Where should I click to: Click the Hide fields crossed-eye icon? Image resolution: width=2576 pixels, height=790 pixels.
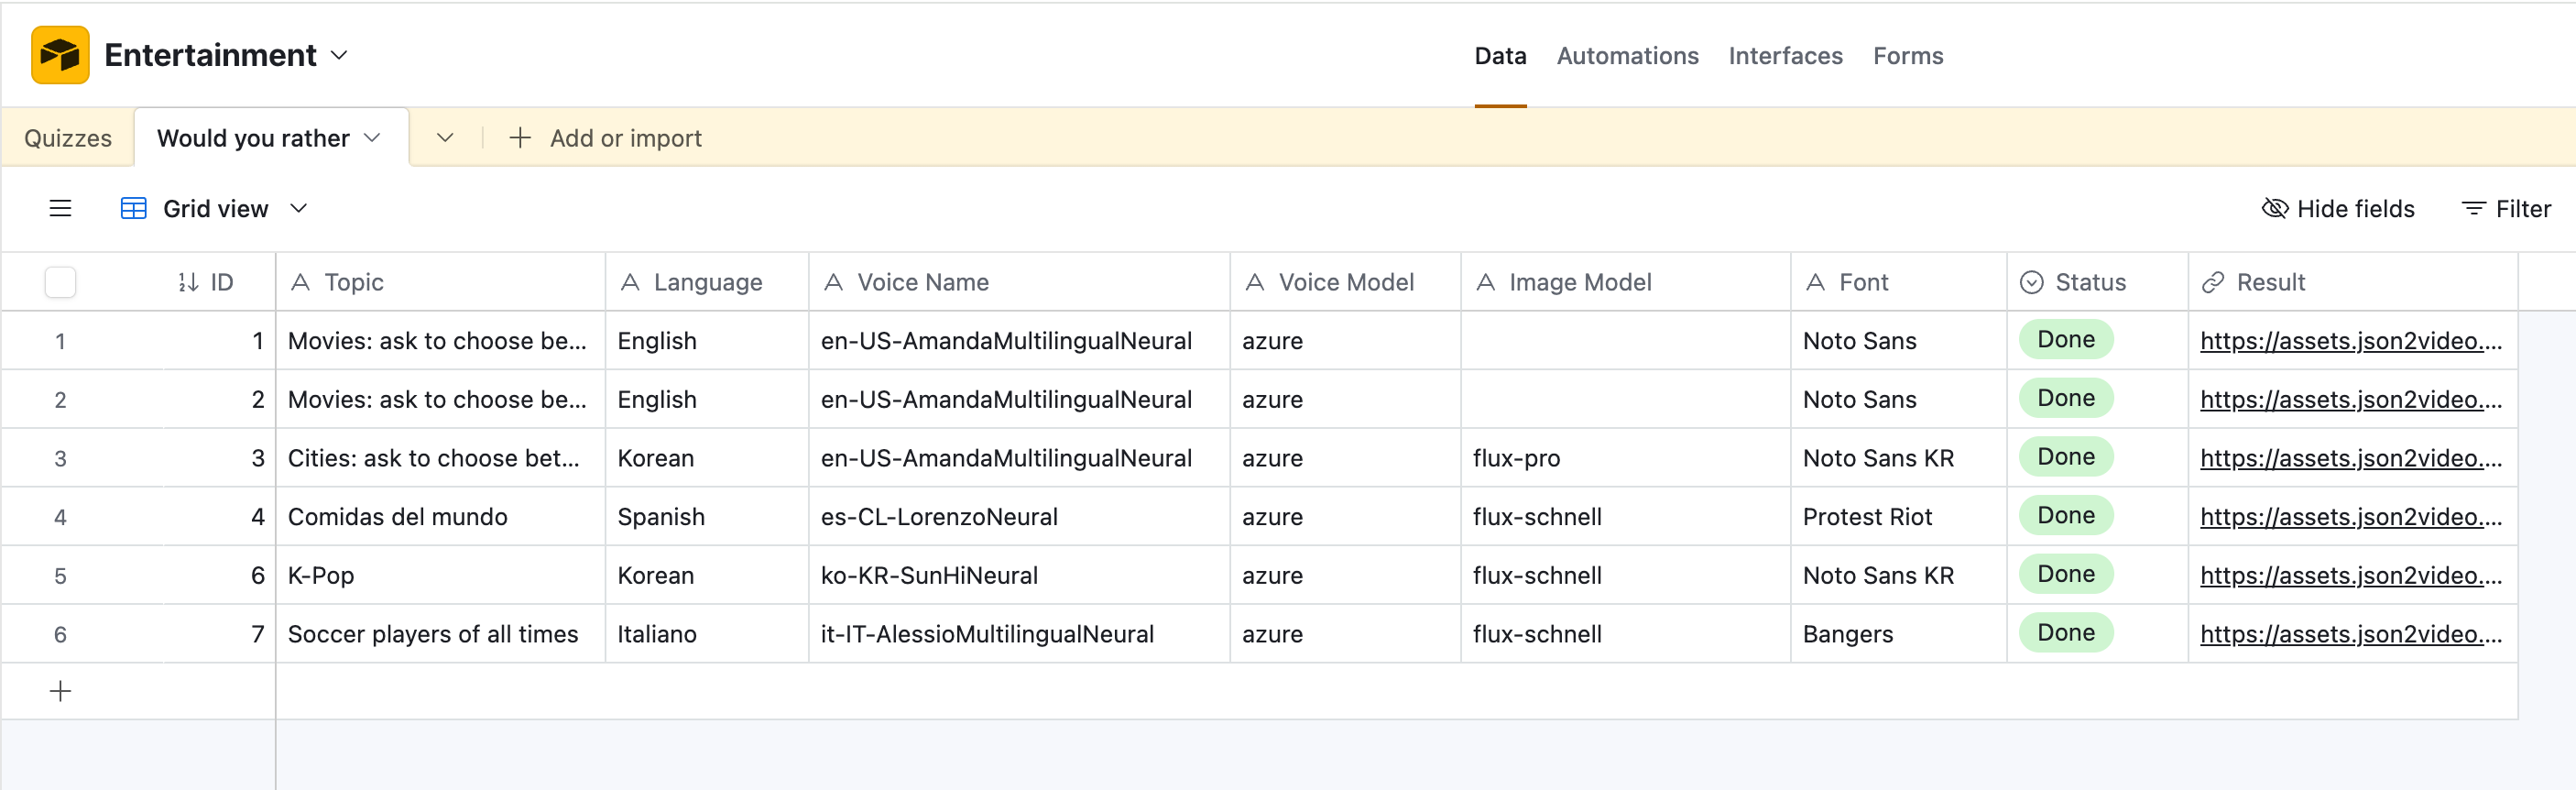click(x=2274, y=208)
